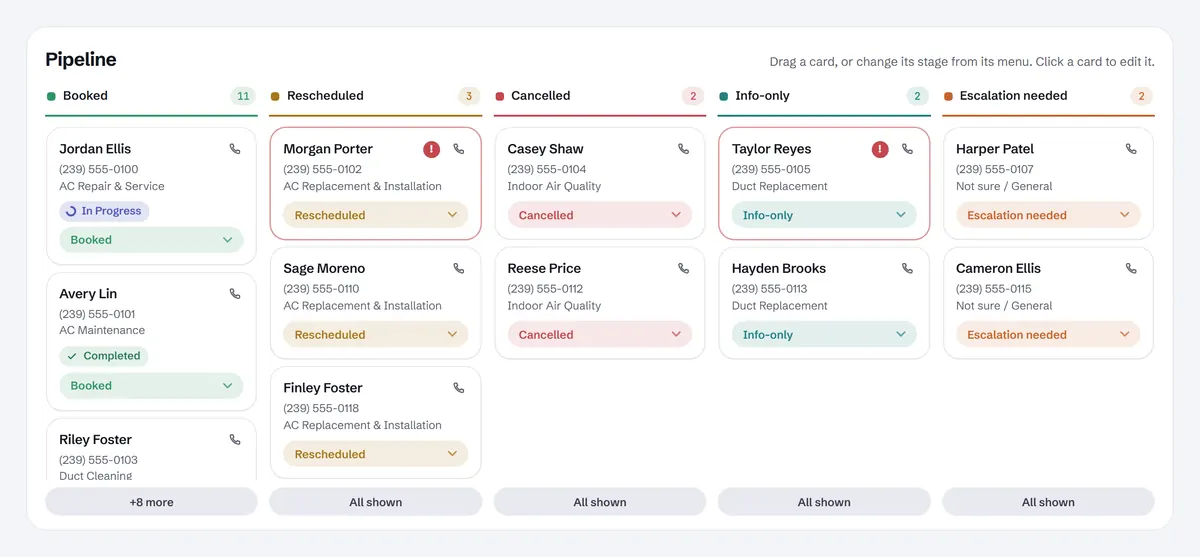Click phone number (239) 555-0102
The width and height of the screenshot is (1200, 557).
(x=323, y=169)
